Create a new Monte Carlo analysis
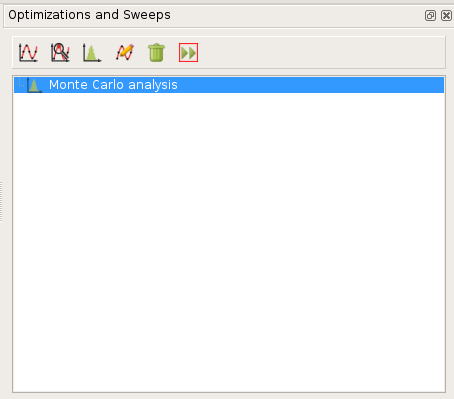This screenshot has height=399, width=454. 92,53
